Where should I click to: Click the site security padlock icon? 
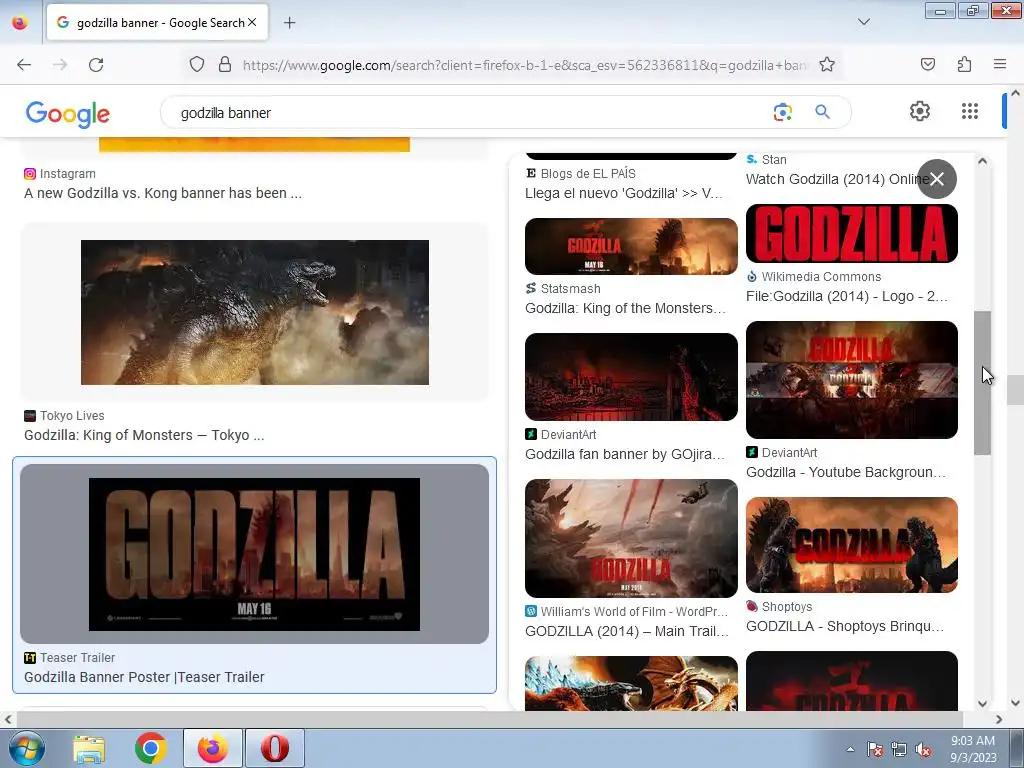pyautogui.click(x=225, y=65)
